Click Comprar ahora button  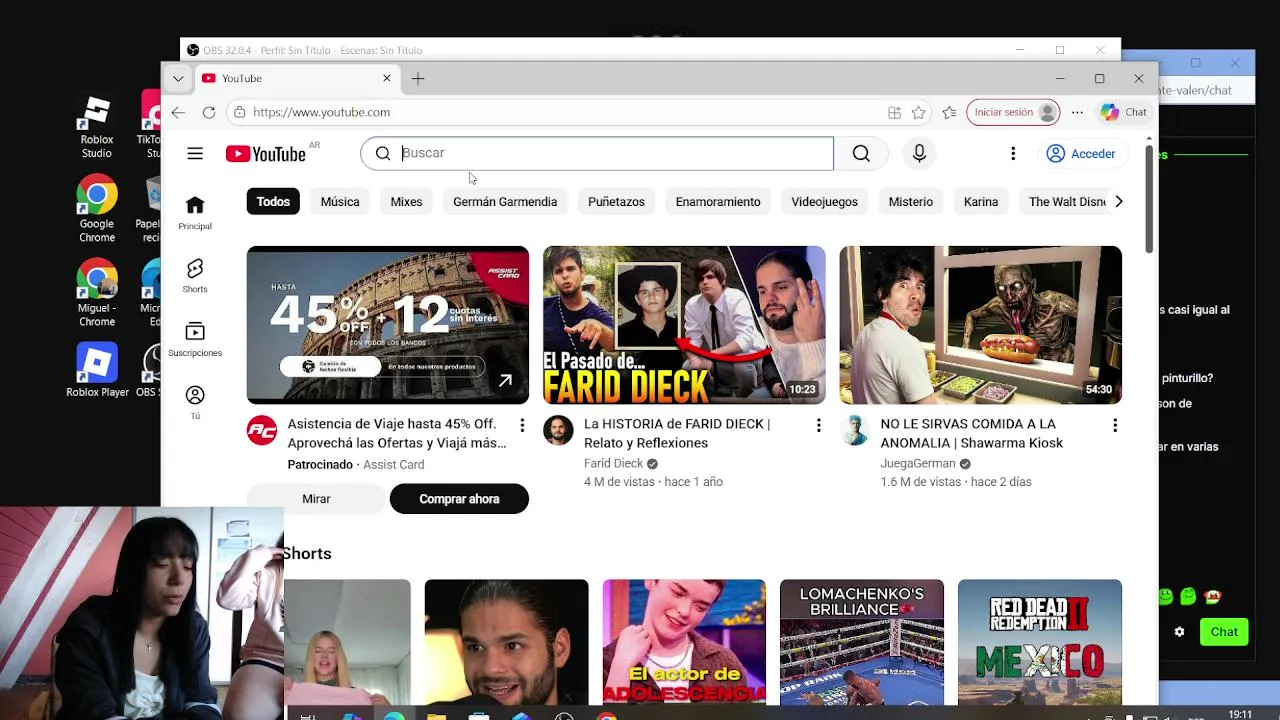[459, 499]
